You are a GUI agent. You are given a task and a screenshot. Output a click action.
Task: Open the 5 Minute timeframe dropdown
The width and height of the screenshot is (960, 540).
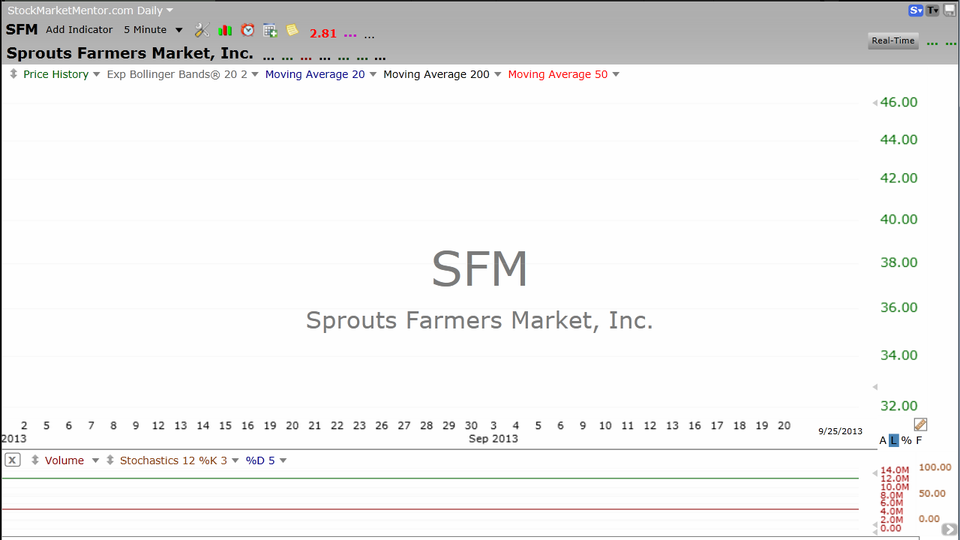(153, 29)
